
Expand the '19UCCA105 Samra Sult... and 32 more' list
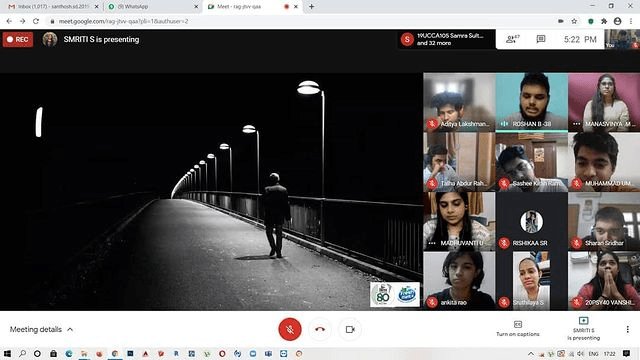pos(447,39)
